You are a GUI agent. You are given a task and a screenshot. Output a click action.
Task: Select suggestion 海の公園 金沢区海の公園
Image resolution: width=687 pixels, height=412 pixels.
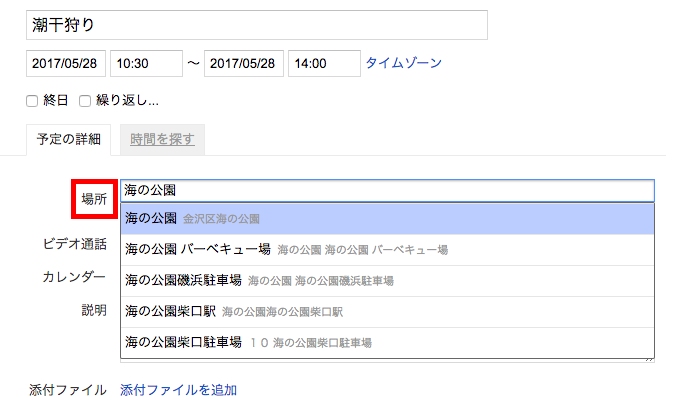point(387,218)
